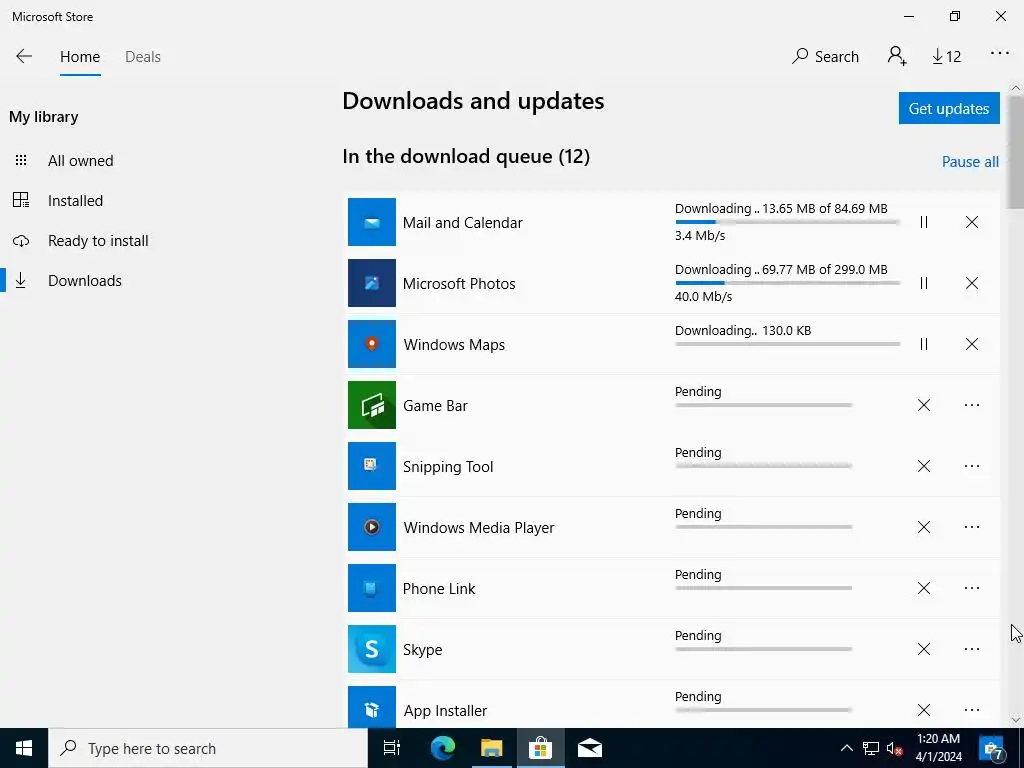The height and width of the screenshot is (768, 1024).
Task: Click the Skype app icon
Action: (x=372, y=649)
